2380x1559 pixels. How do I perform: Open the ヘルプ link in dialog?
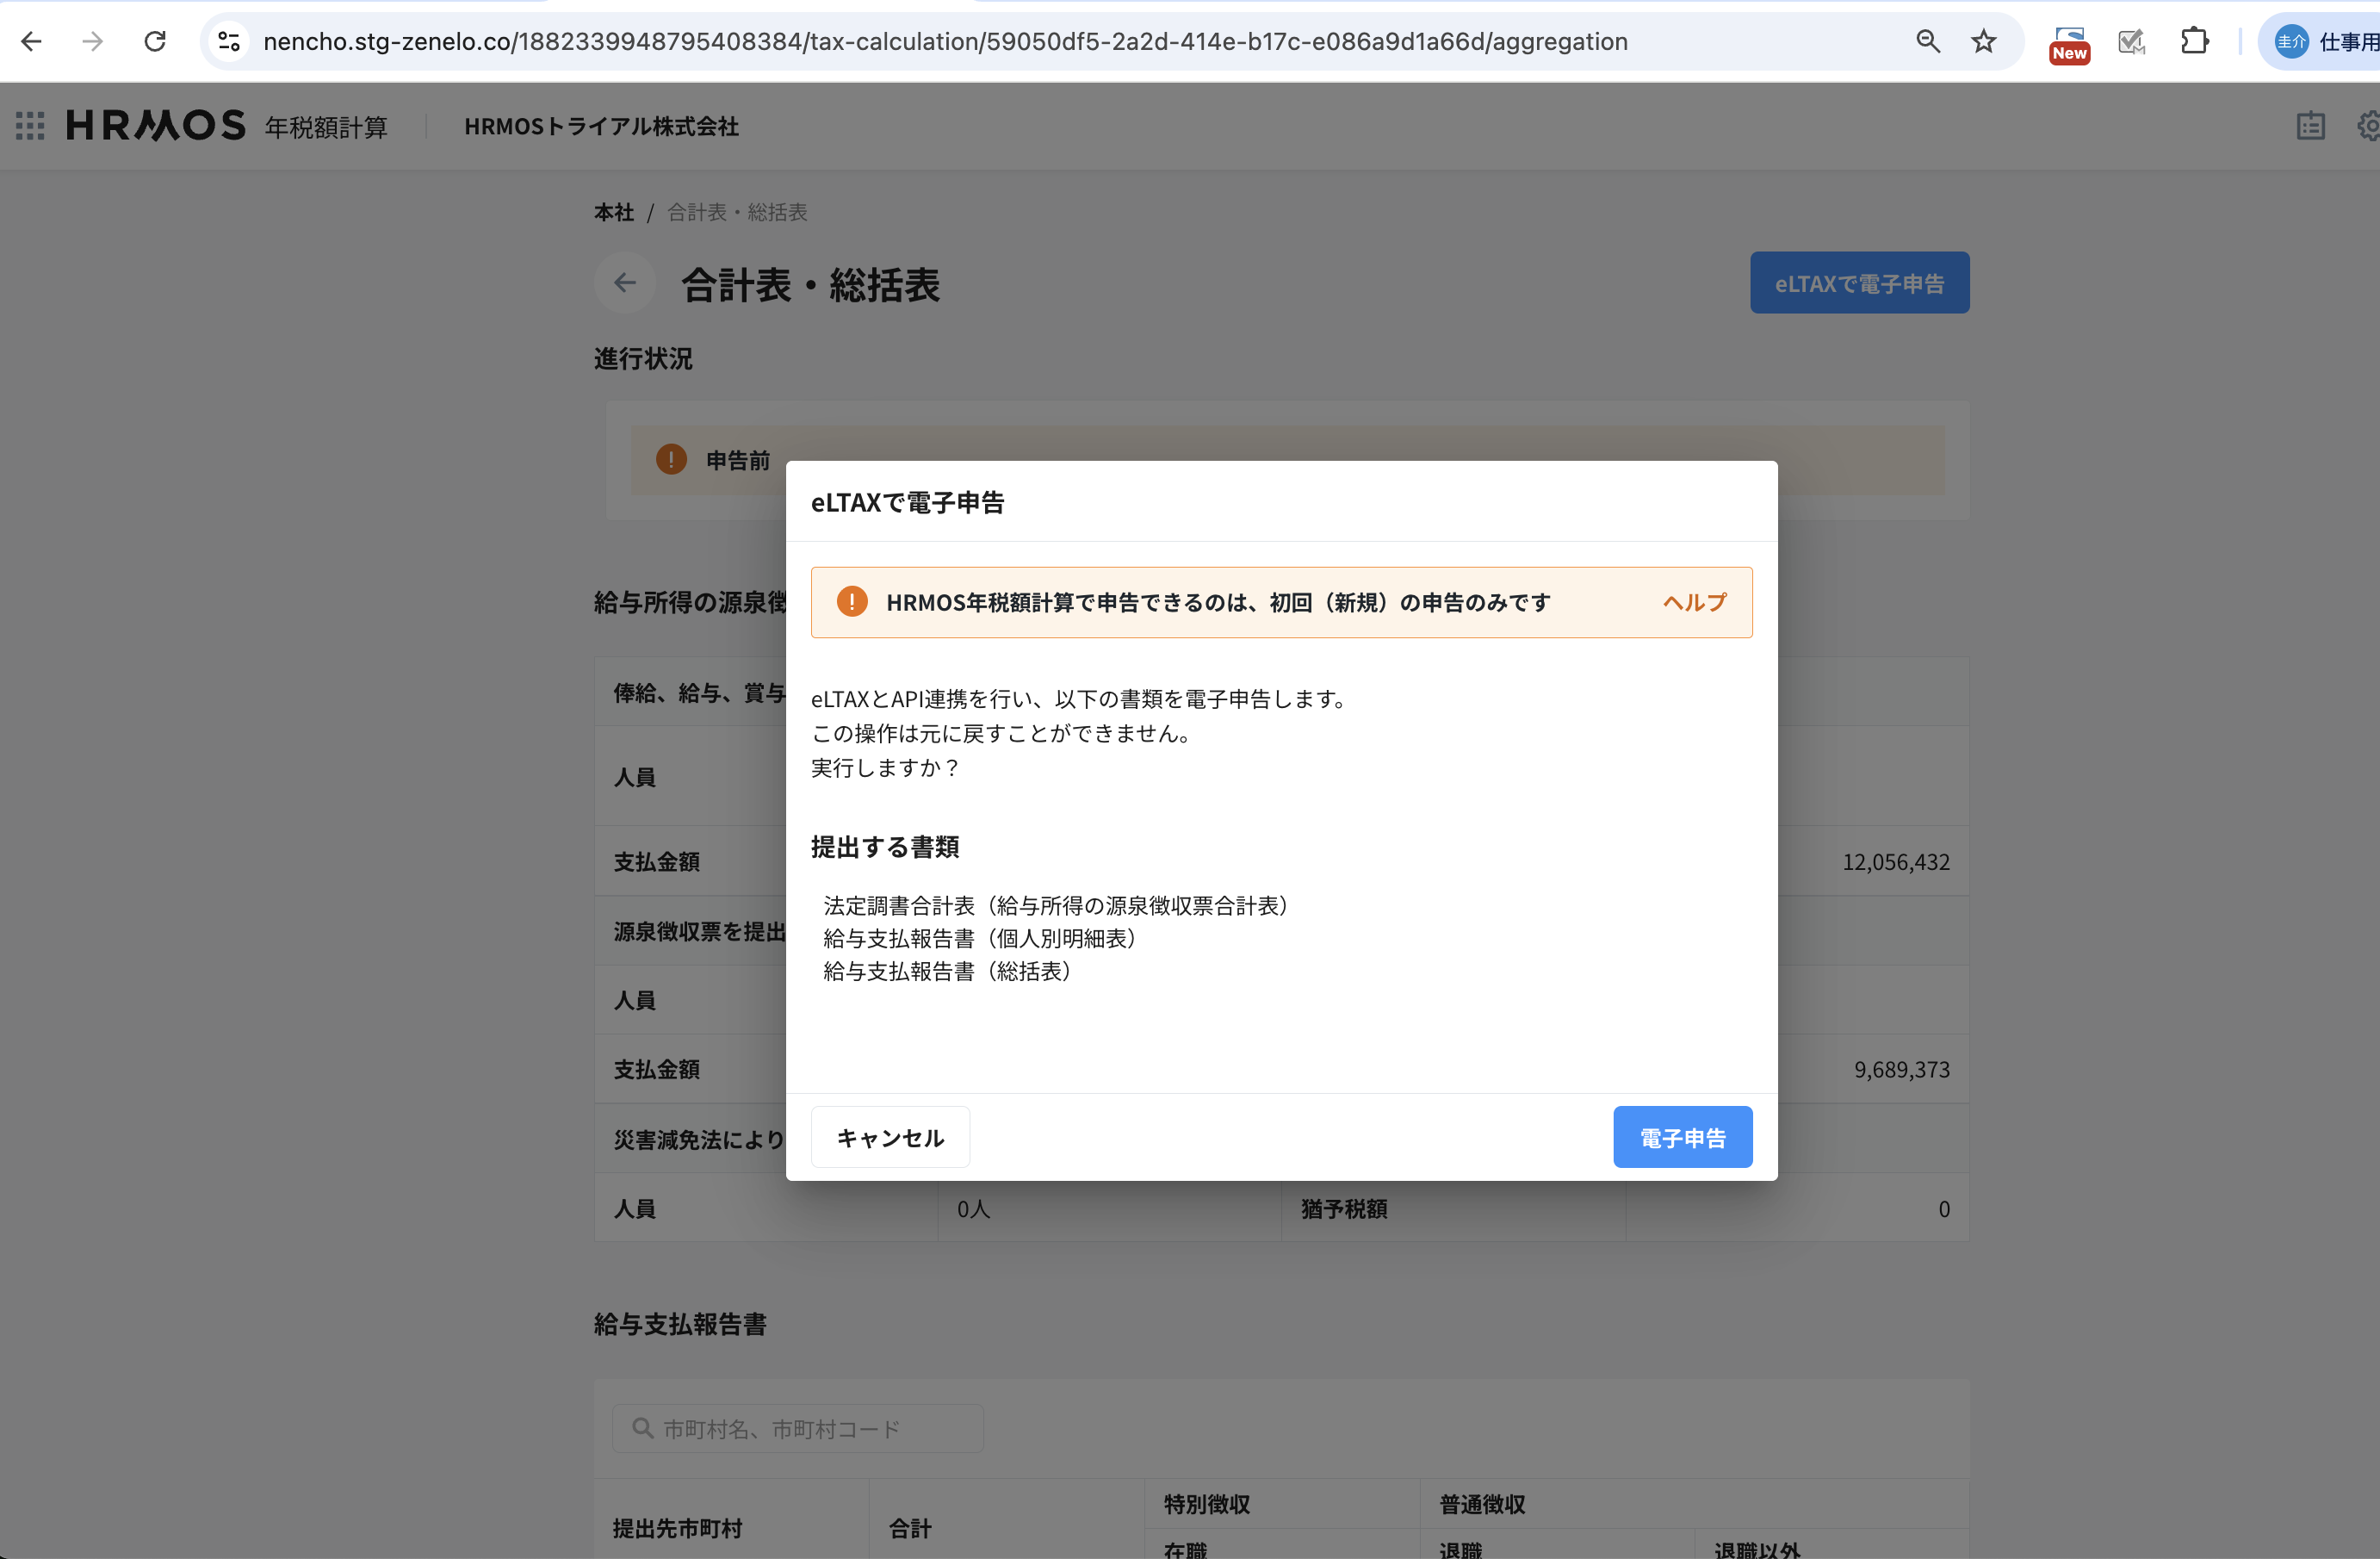point(1694,602)
